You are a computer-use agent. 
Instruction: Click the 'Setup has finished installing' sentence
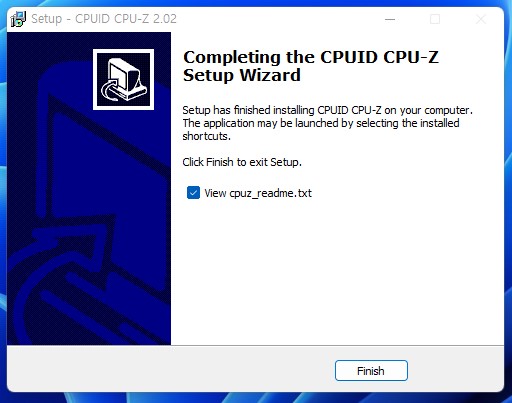pos(327,110)
